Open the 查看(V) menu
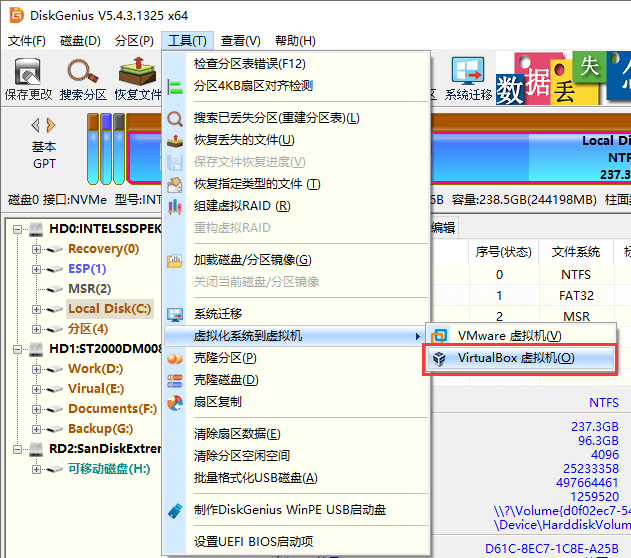Viewport: 631px width, 558px height. tap(241, 41)
